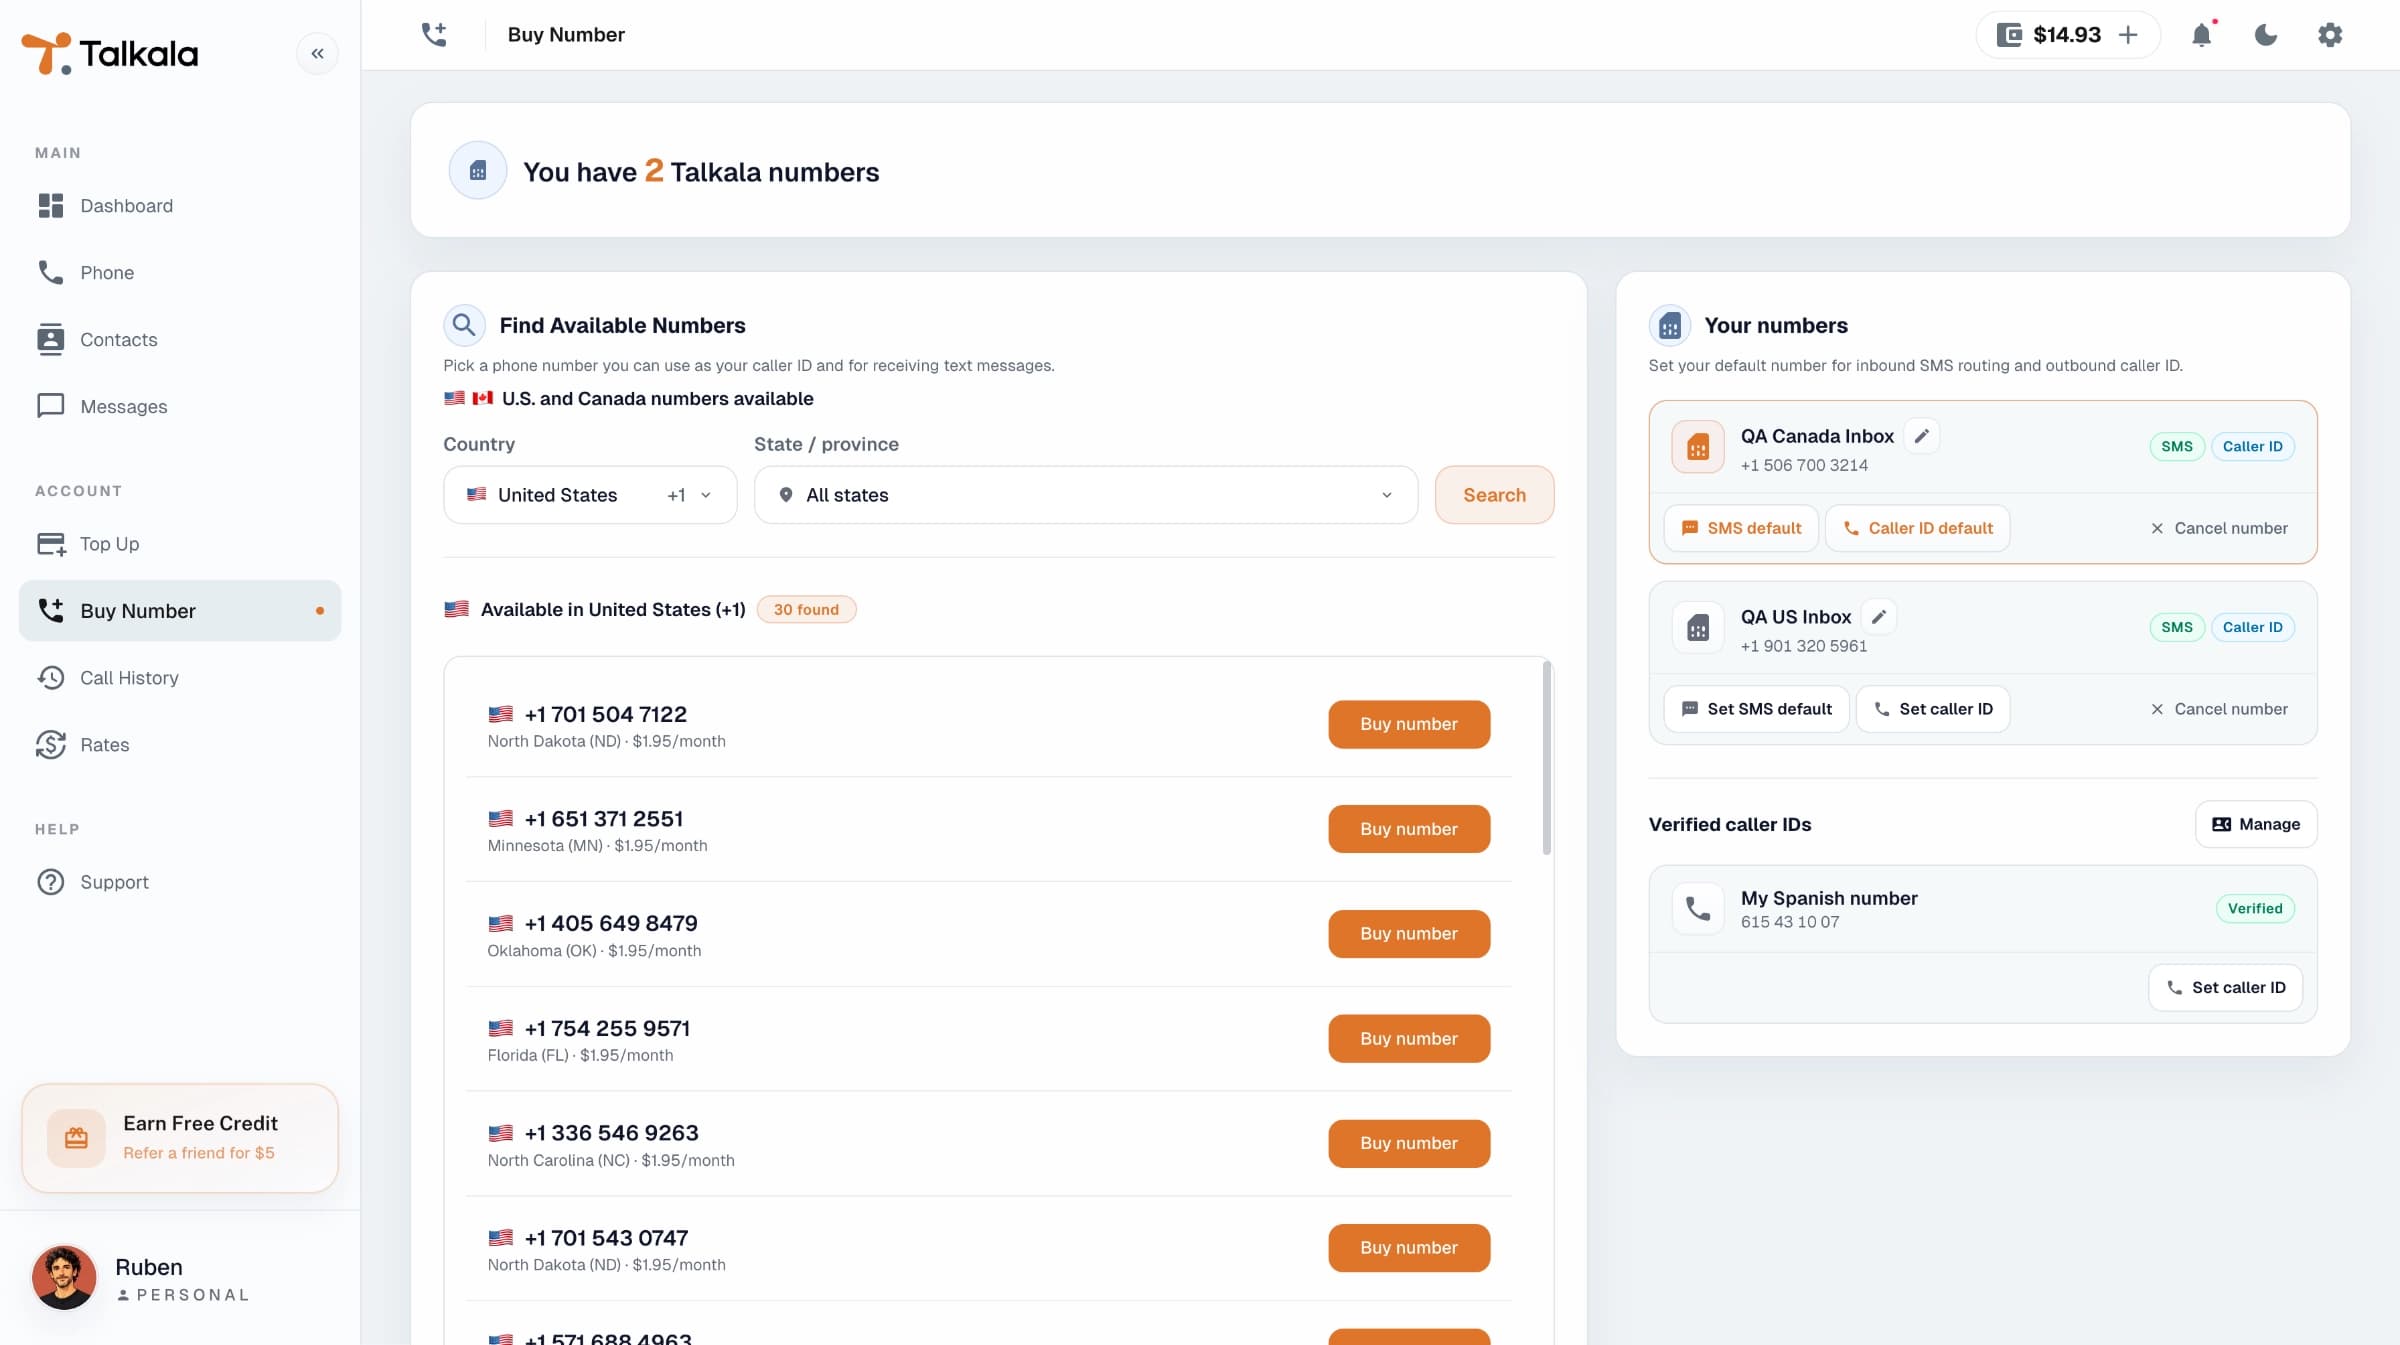
Task: View the Rates page
Action: click(x=180, y=744)
